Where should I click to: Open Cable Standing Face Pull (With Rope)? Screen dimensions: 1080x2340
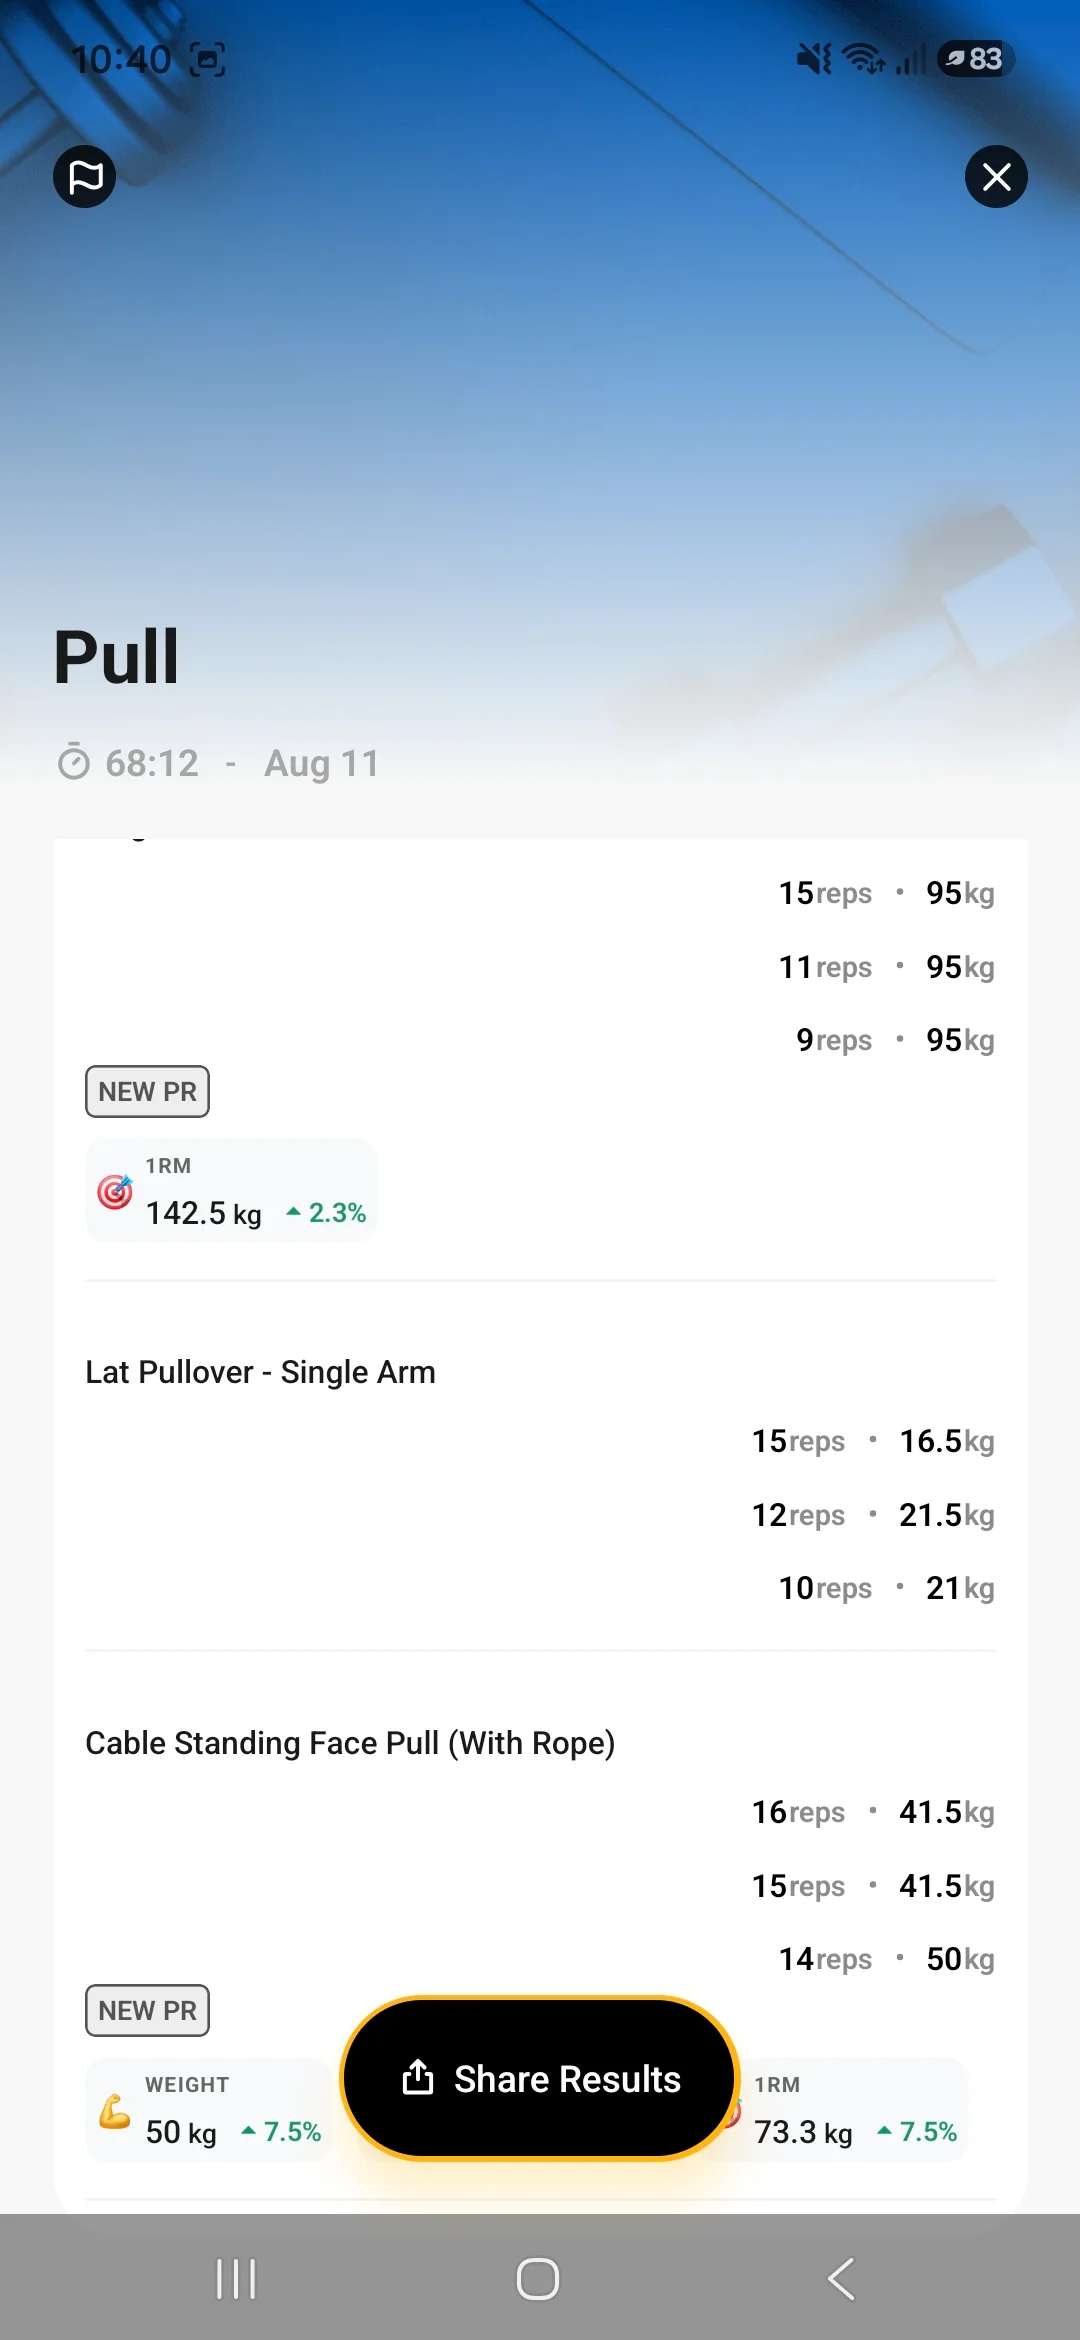(x=350, y=1743)
